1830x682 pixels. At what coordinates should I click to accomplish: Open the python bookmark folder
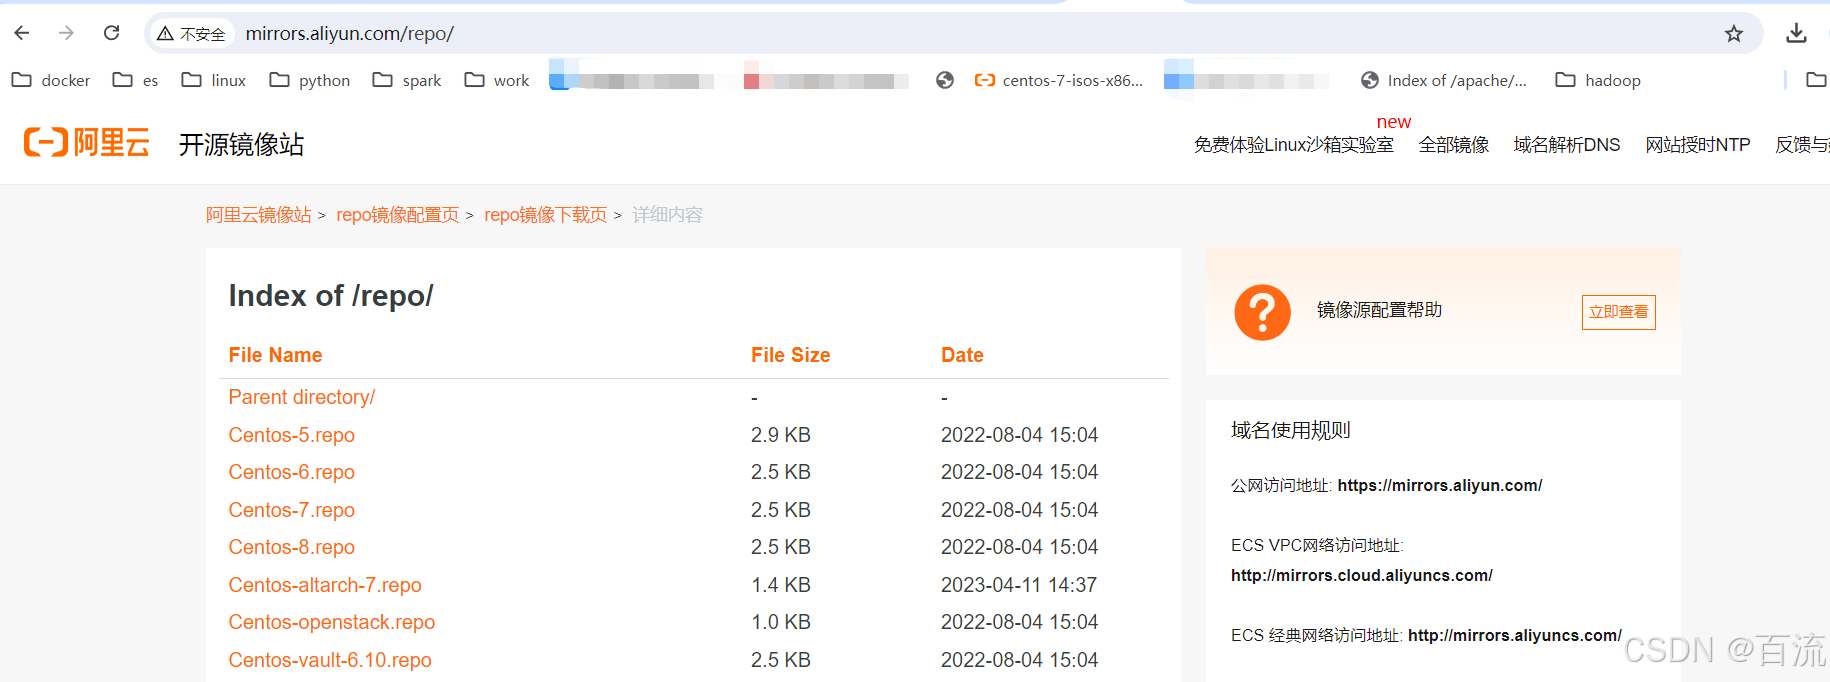point(310,80)
